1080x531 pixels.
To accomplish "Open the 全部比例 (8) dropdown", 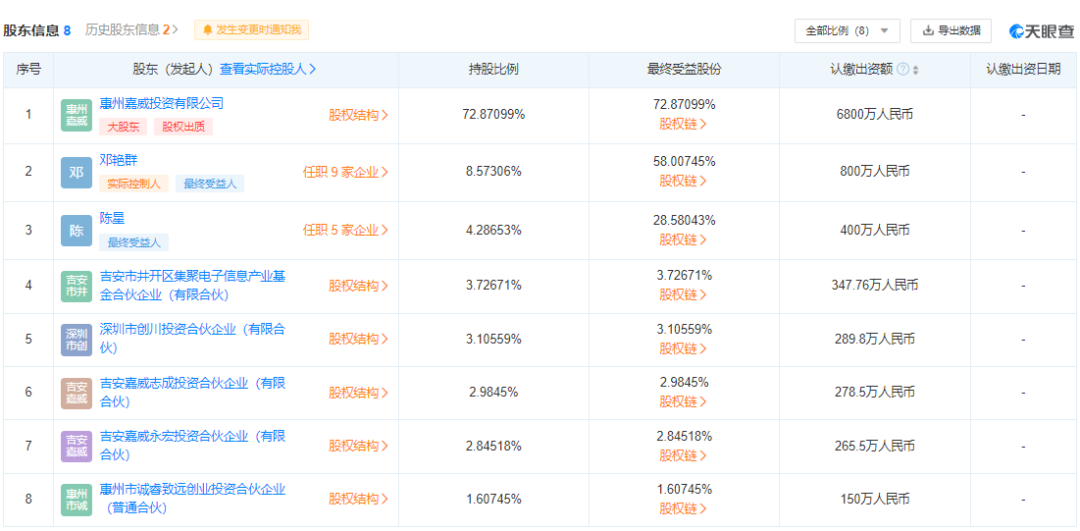I will [x=847, y=31].
